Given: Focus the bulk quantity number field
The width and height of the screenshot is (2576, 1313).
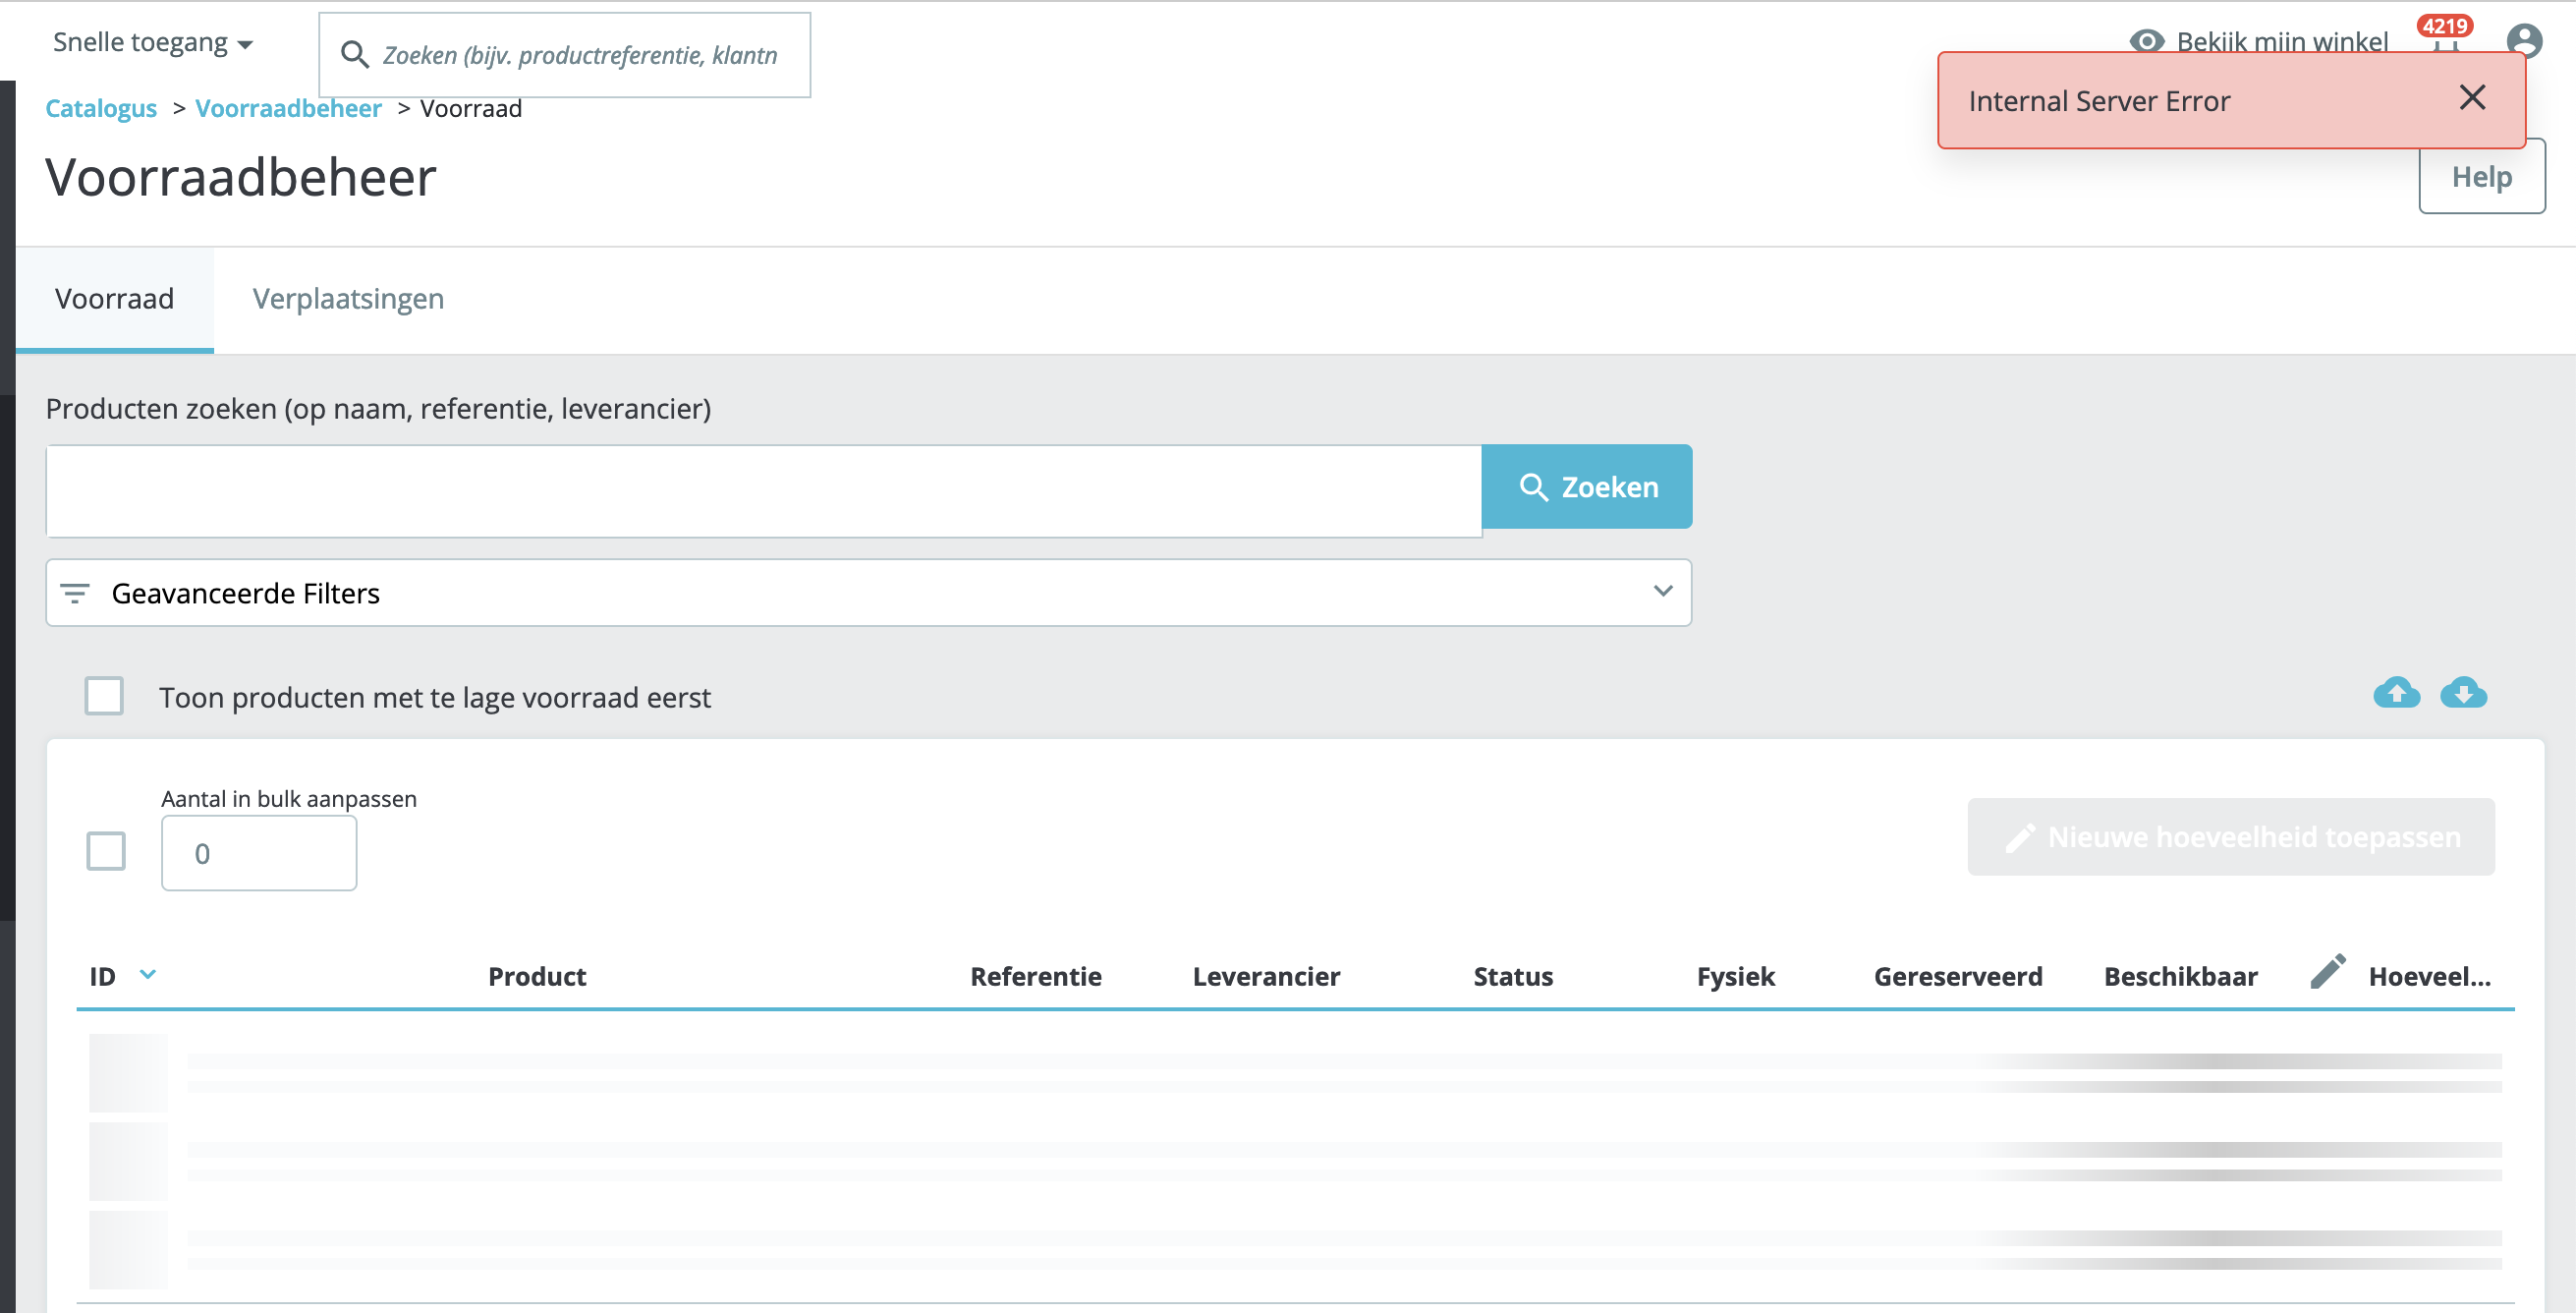Looking at the screenshot, I should tap(259, 853).
